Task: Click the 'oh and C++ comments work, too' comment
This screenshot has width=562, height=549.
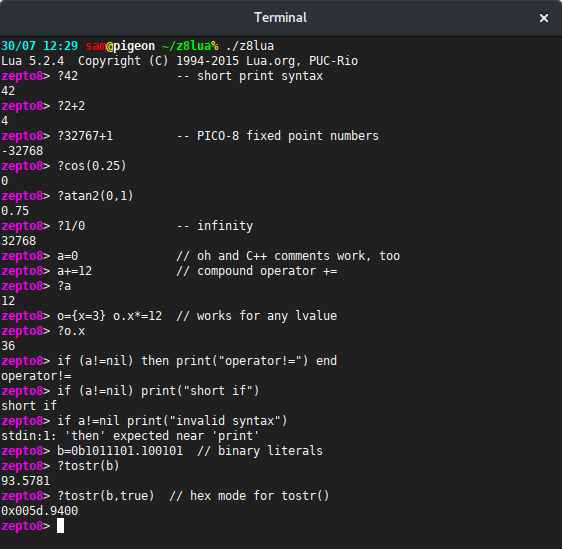Action: point(299,256)
